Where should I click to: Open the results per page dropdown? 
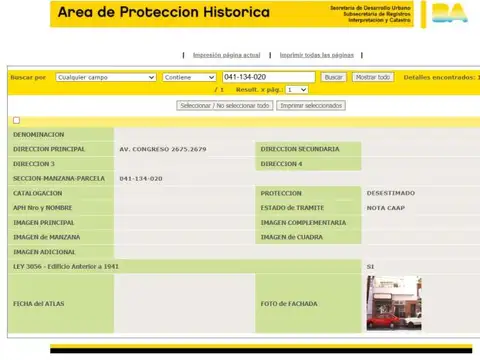click(297, 90)
